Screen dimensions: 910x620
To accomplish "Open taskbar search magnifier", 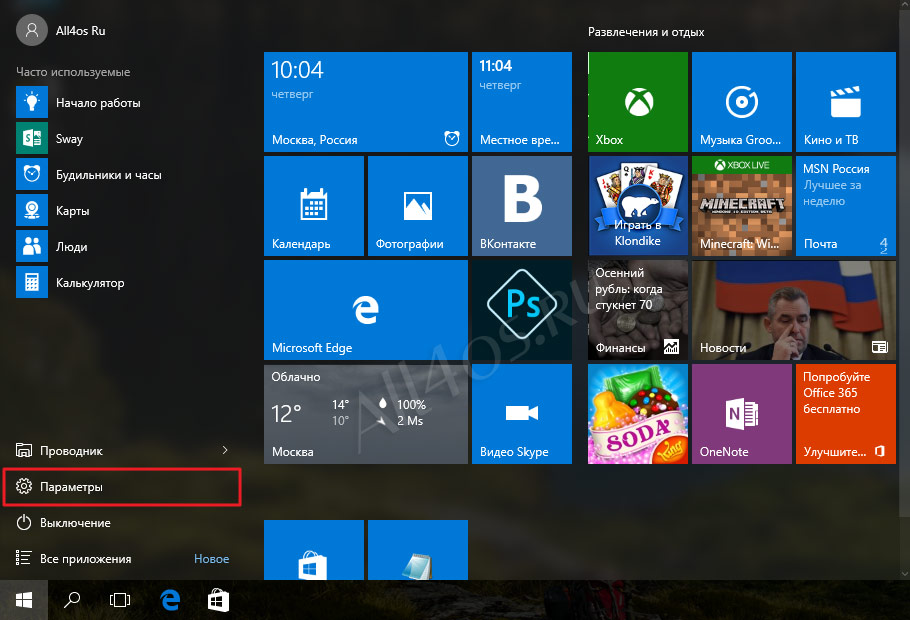I will pos(72,600).
